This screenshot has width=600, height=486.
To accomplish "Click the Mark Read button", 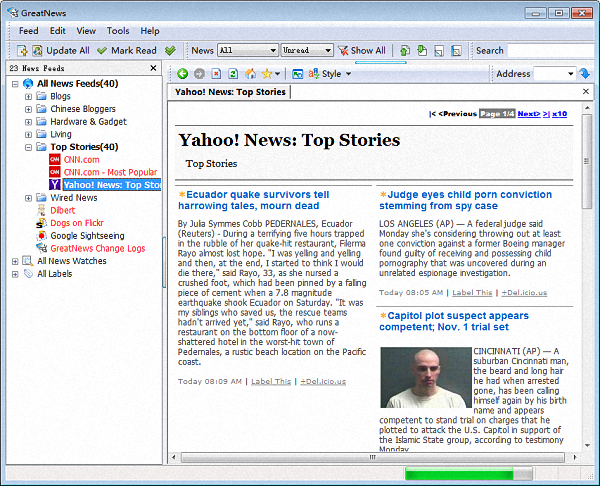I will coord(126,50).
